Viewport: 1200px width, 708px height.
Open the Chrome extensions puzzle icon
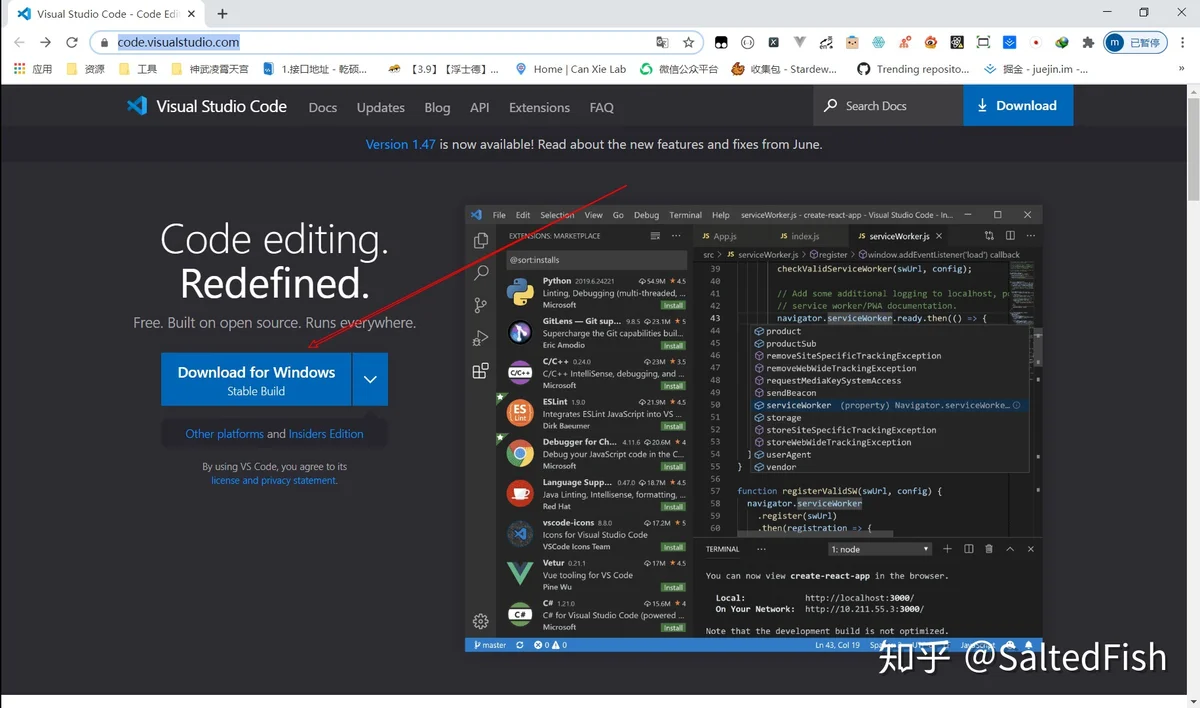tap(1088, 43)
